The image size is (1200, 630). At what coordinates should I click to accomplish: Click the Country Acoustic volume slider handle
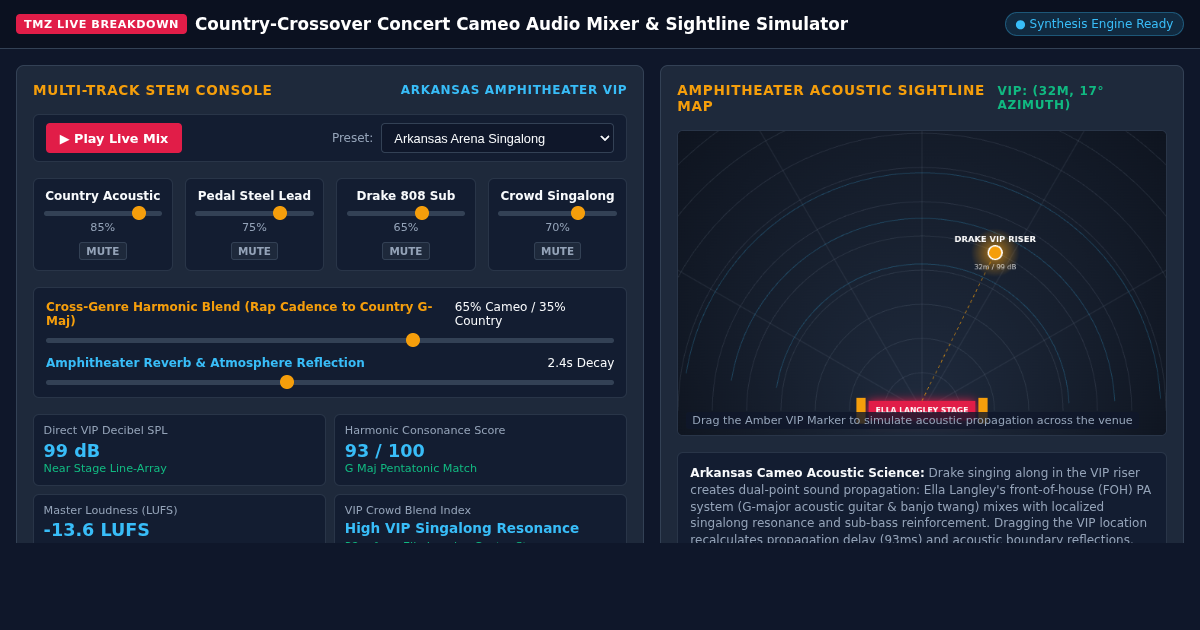pyautogui.click(x=139, y=213)
